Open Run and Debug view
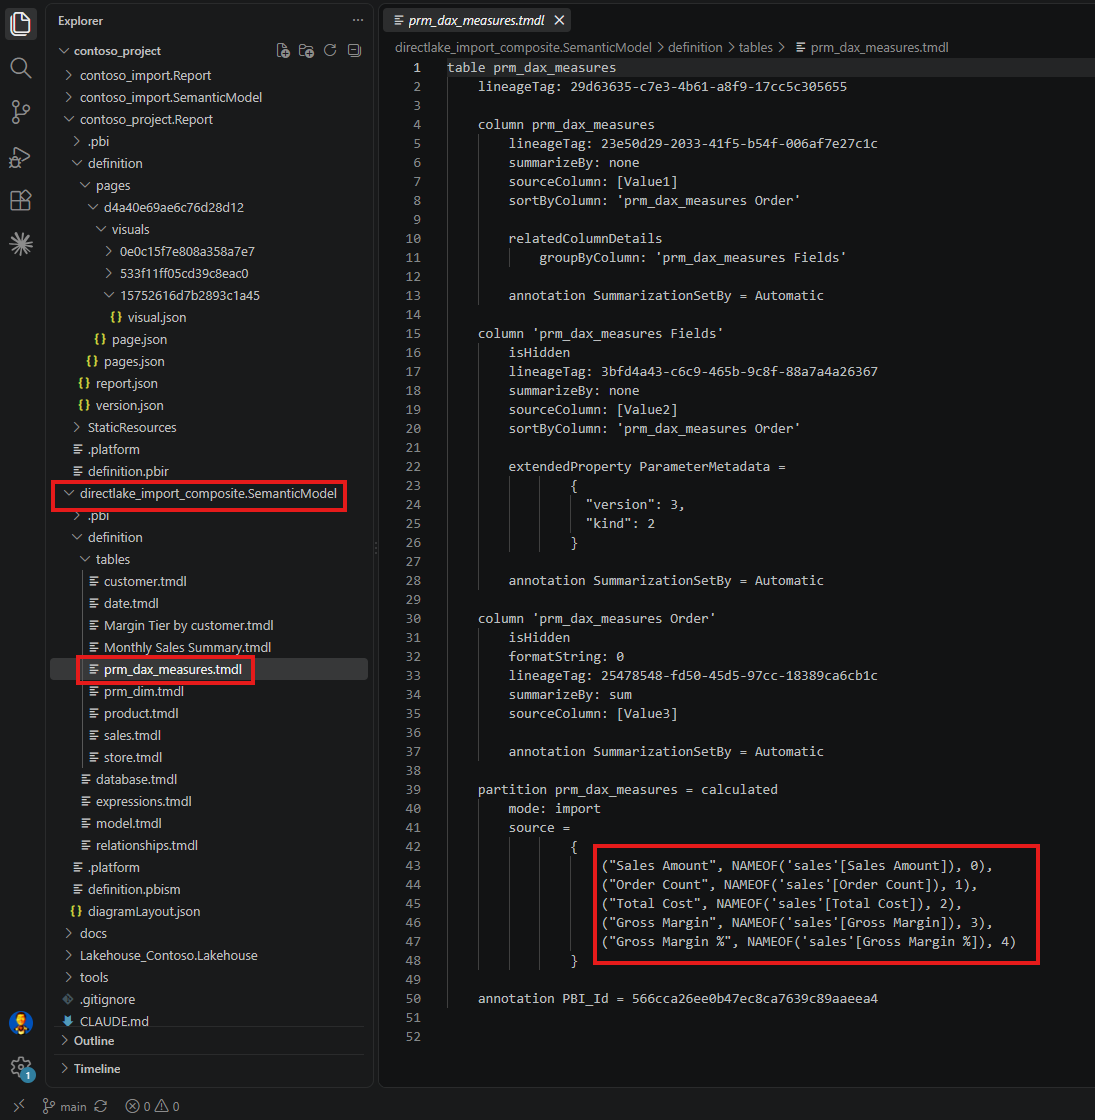 [21, 156]
